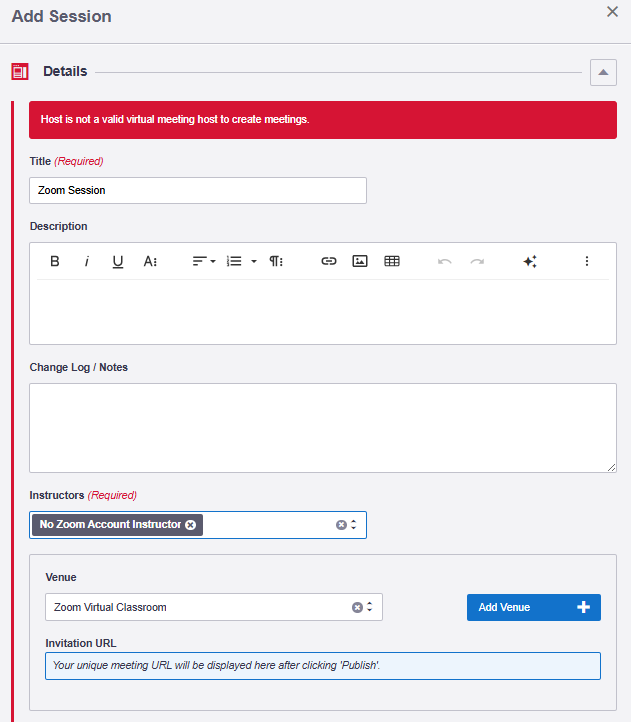Click the 'Invitation URL' label
The height and width of the screenshot is (722, 631).
81,643
